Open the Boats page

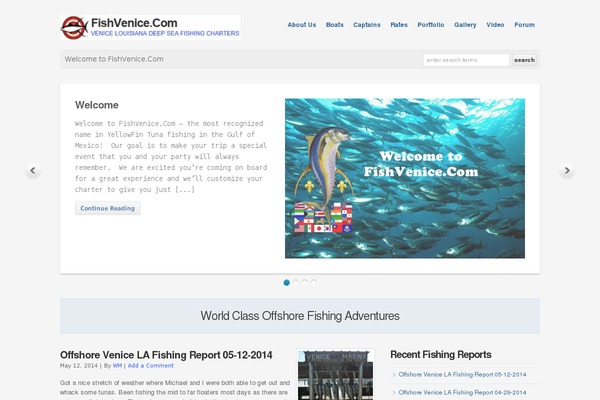coord(334,25)
